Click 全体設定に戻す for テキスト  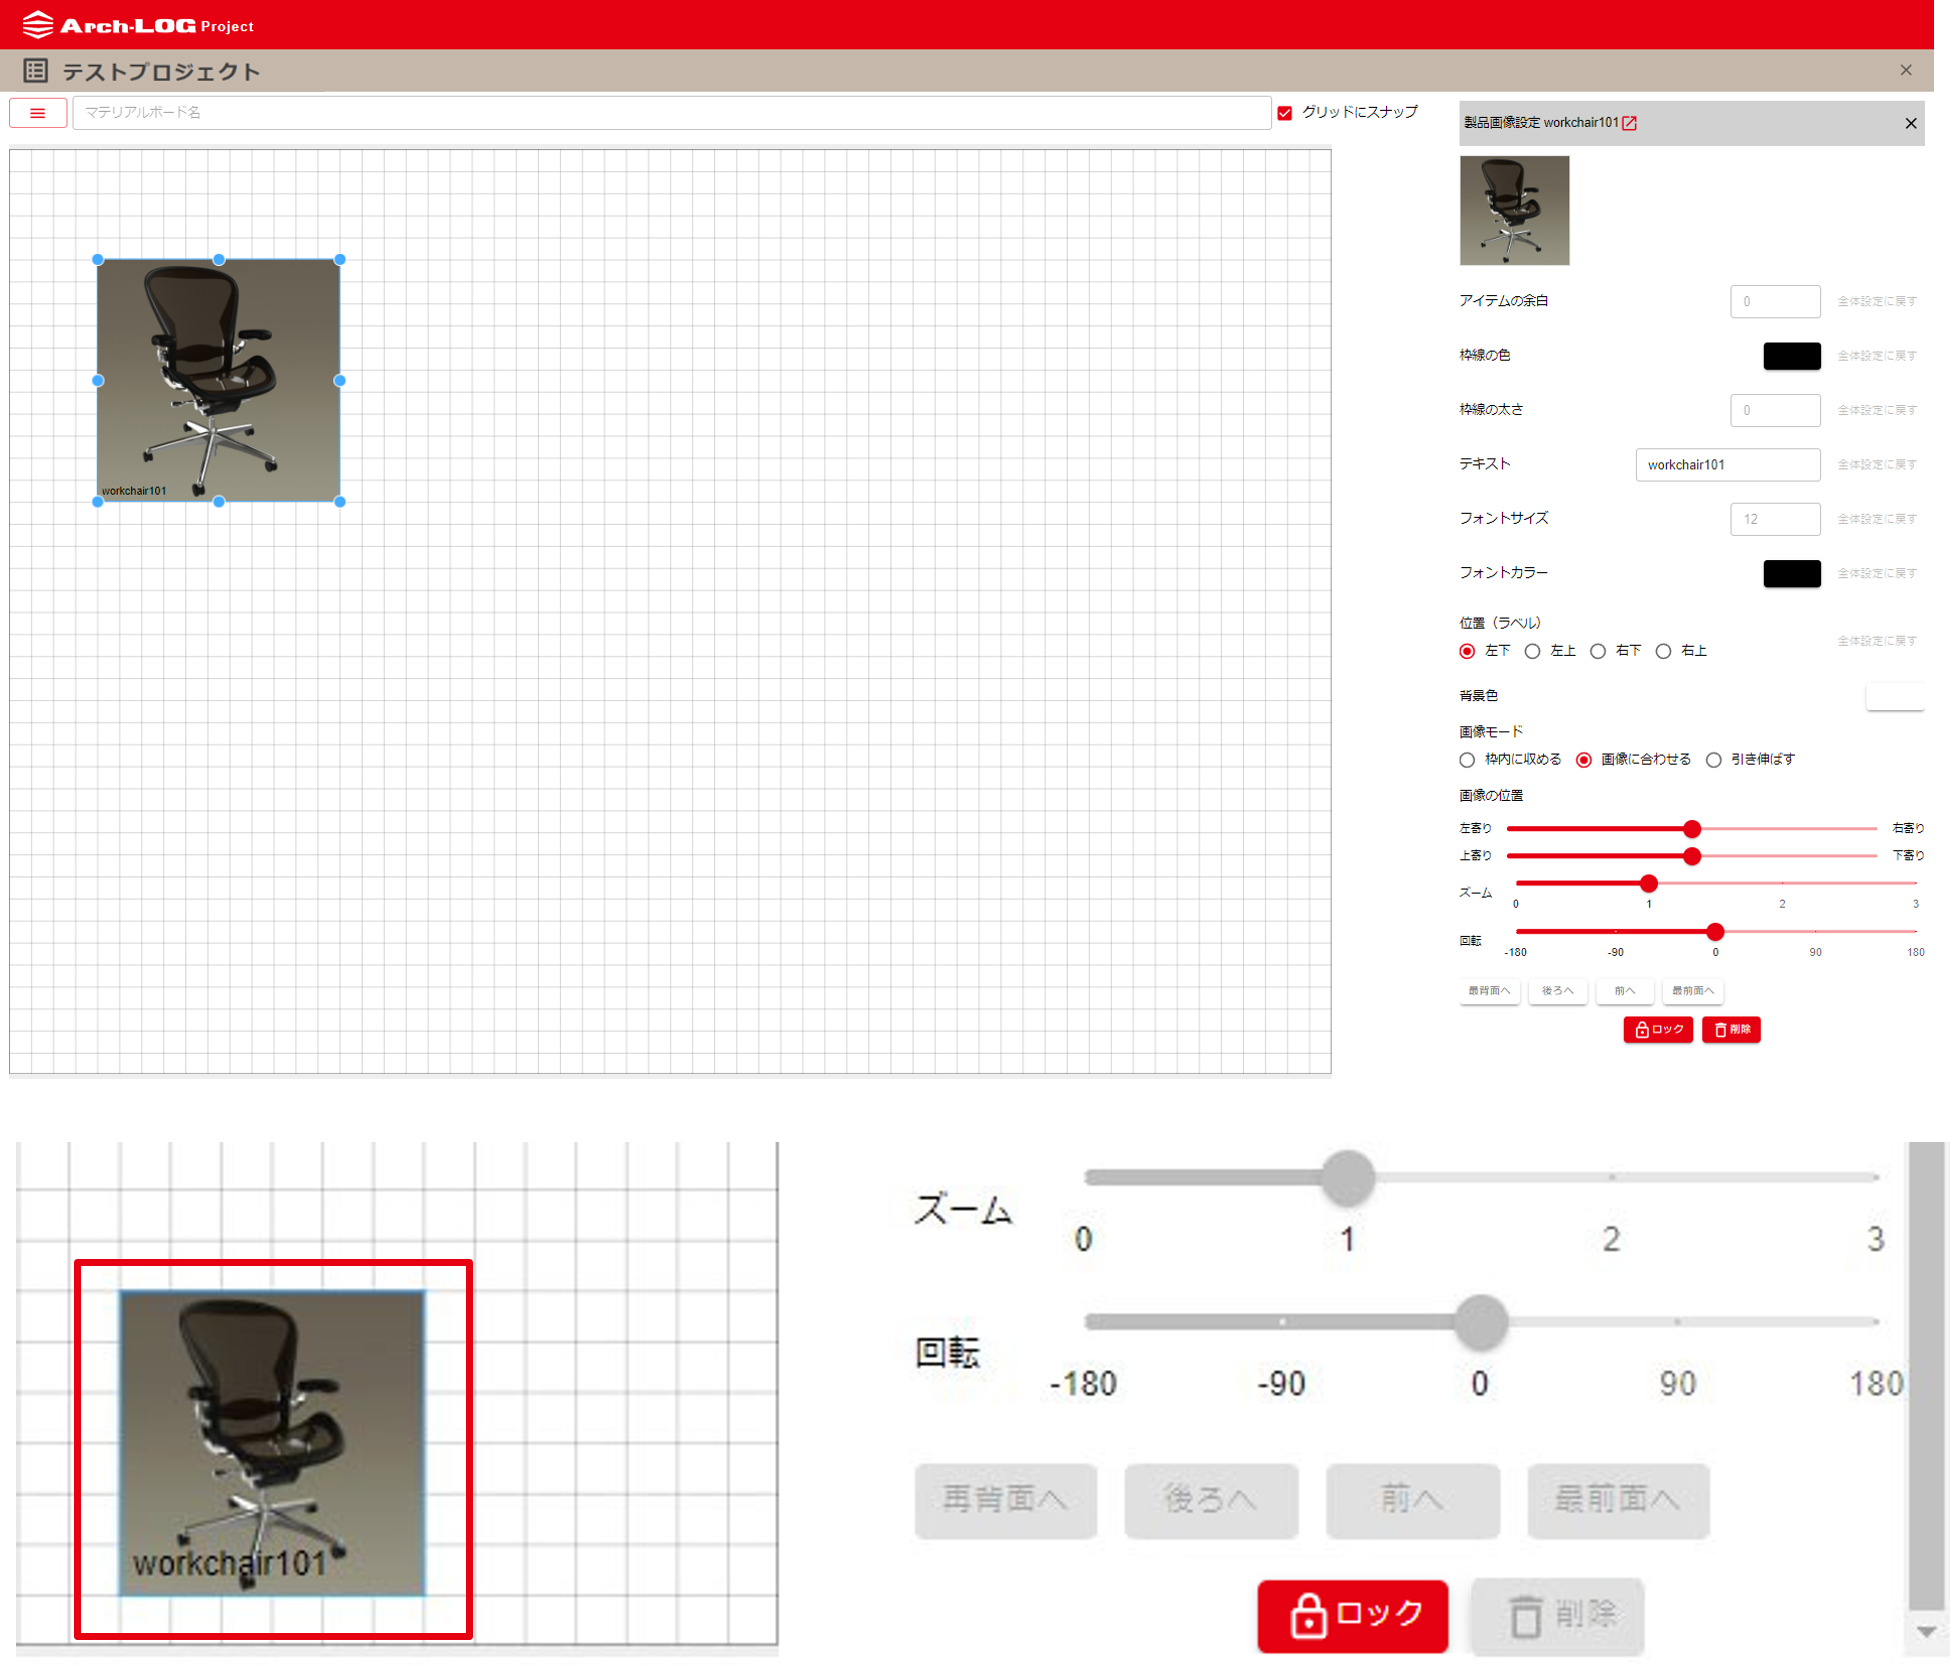(1877, 465)
